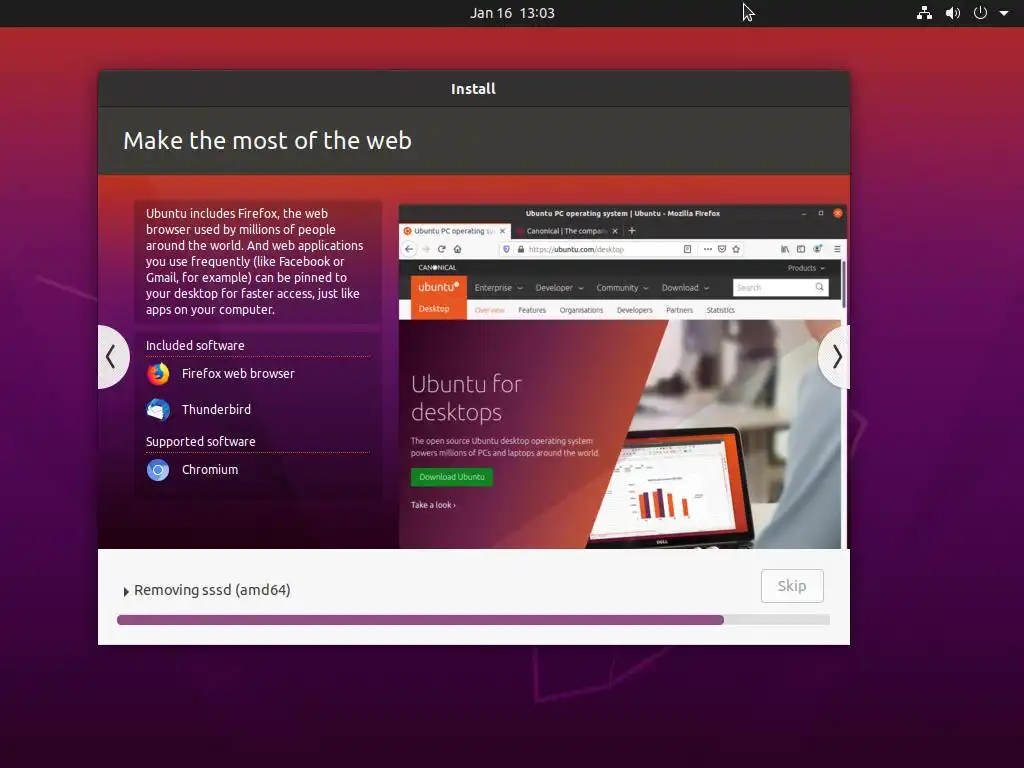Click the new tab plus icon
The image size is (1024, 768).
point(632,231)
